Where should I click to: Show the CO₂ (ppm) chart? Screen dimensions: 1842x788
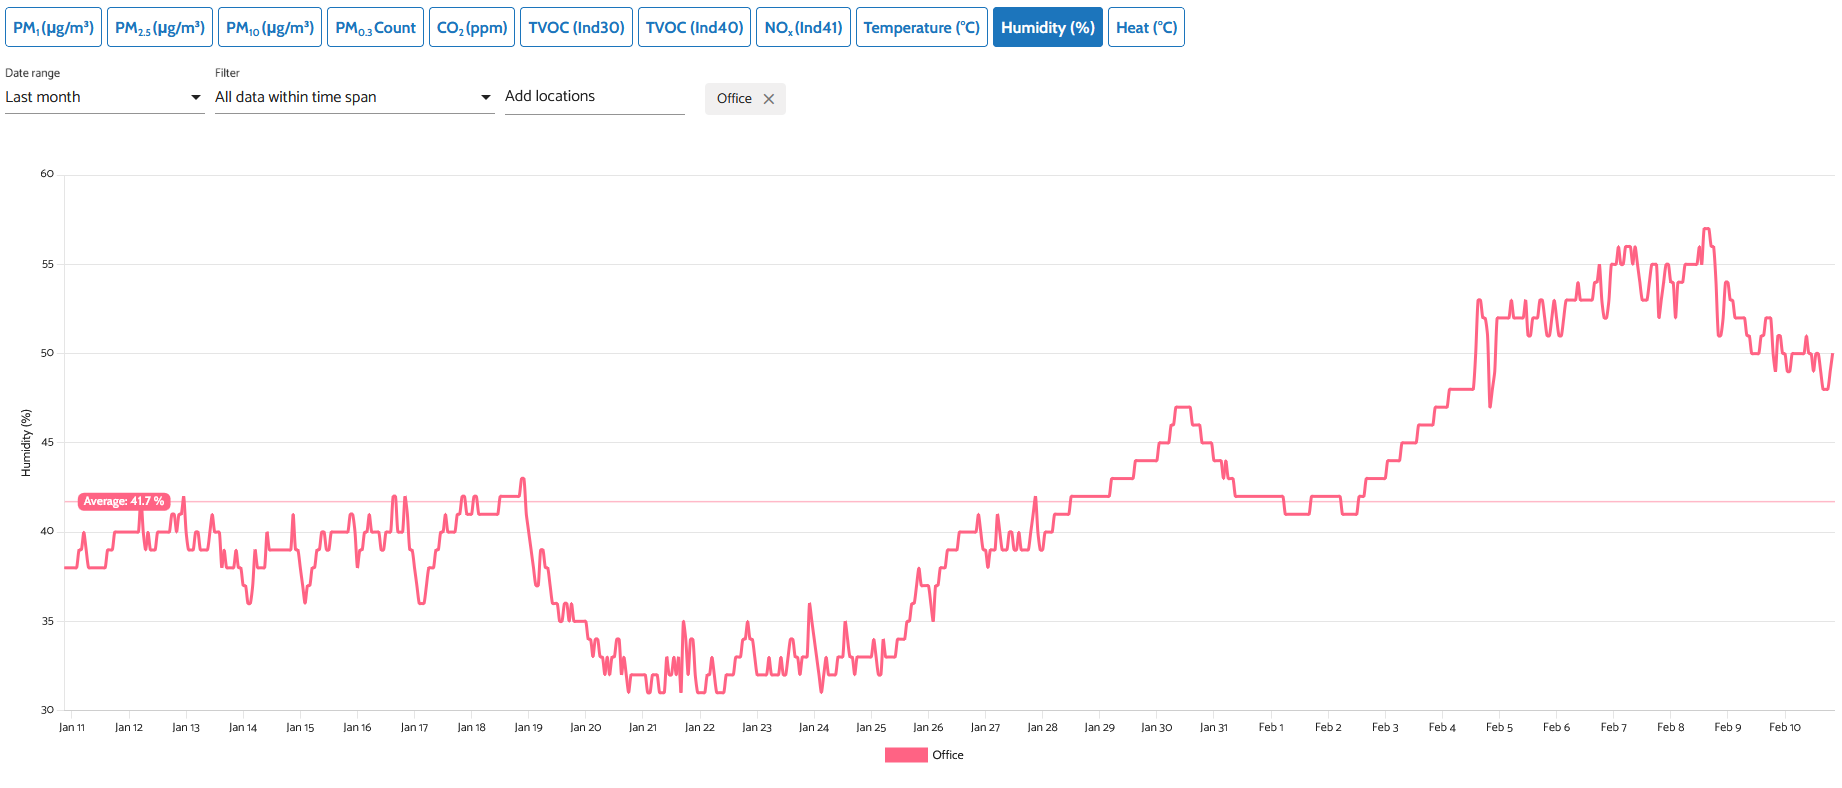point(472,28)
